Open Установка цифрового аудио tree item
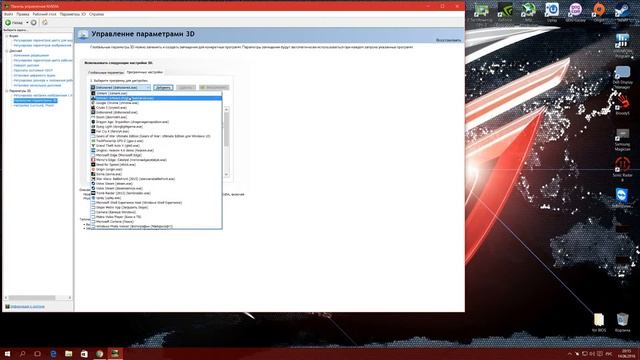The image size is (640, 360). tap(34, 76)
